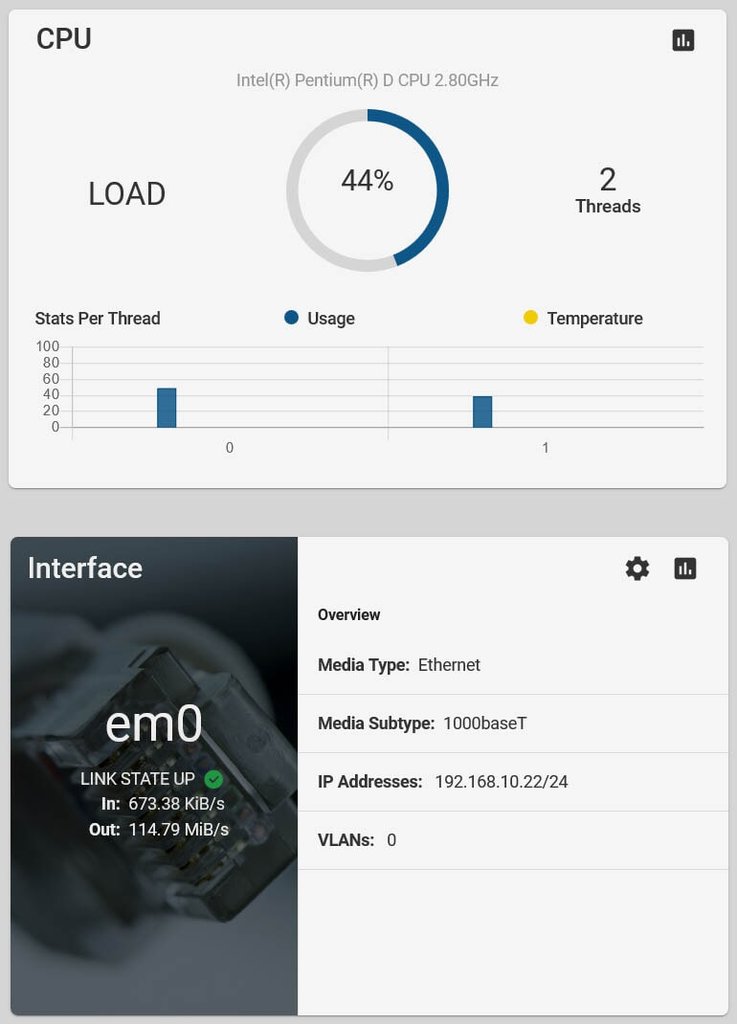
Task: Click the 44% CPU load gauge
Action: coord(367,190)
